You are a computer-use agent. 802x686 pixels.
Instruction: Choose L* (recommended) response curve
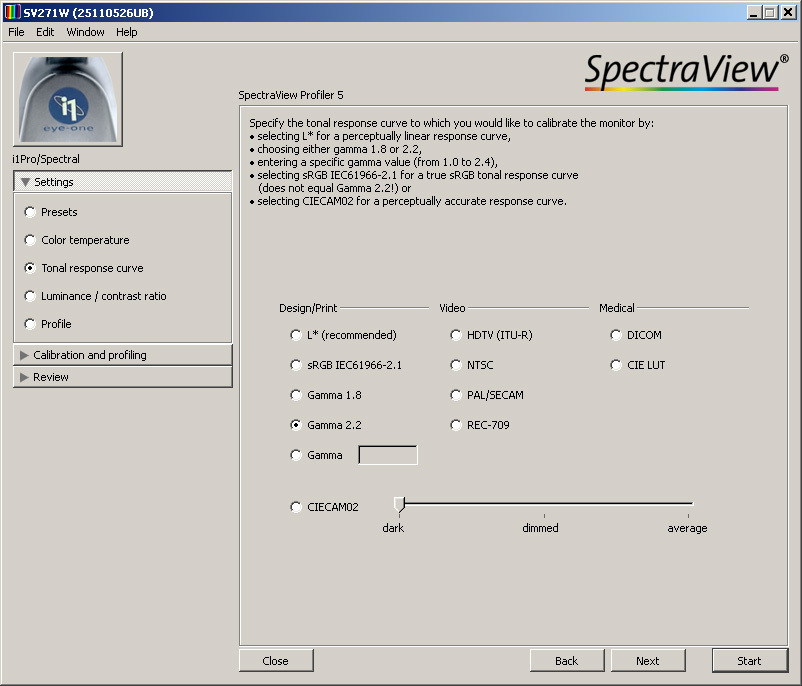pyautogui.click(x=296, y=335)
